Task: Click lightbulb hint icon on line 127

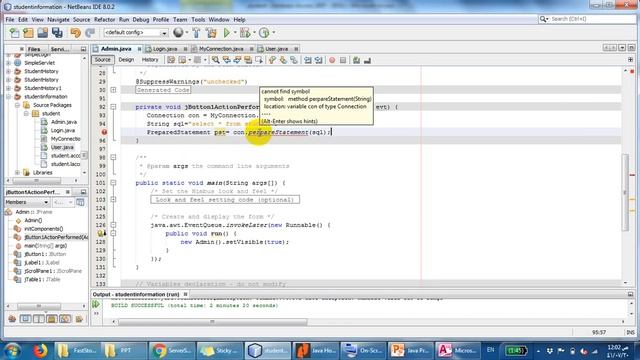Action: (x=101, y=233)
